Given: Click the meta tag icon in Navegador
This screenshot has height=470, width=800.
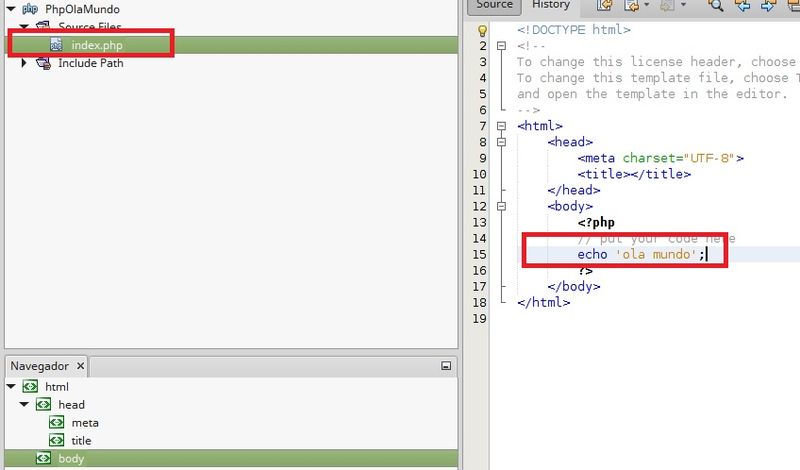Looking at the screenshot, I should pyautogui.click(x=57, y=423).
